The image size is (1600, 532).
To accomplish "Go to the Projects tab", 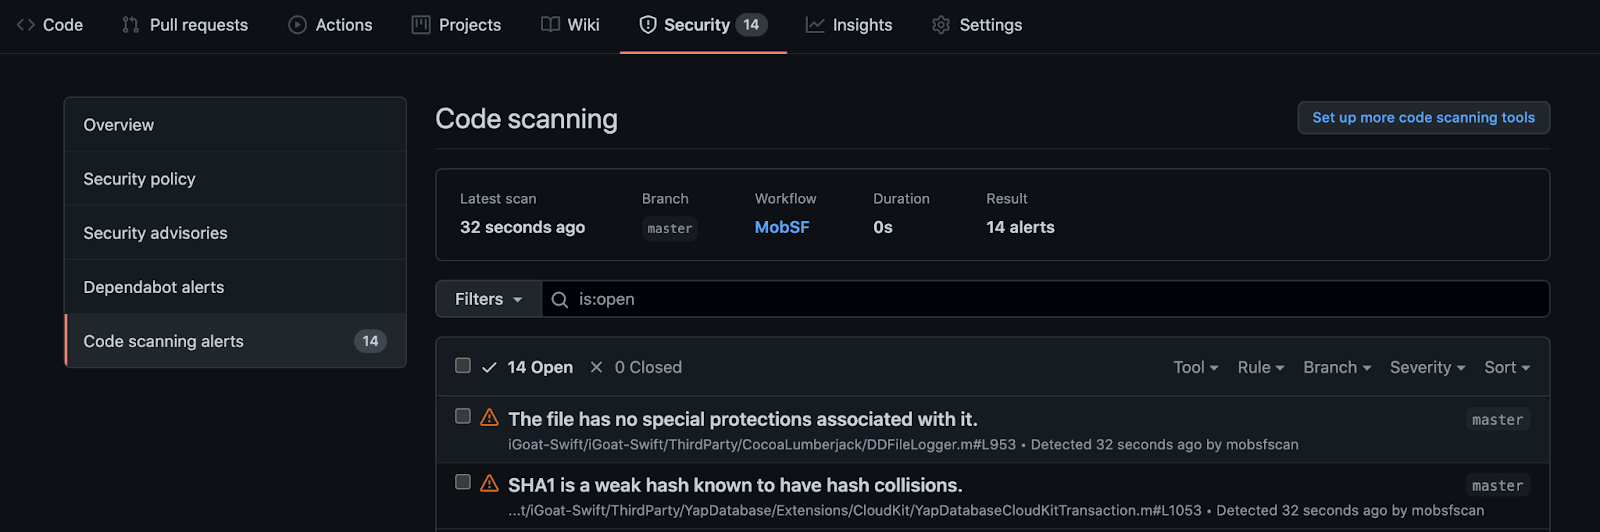I will [456, 25].
